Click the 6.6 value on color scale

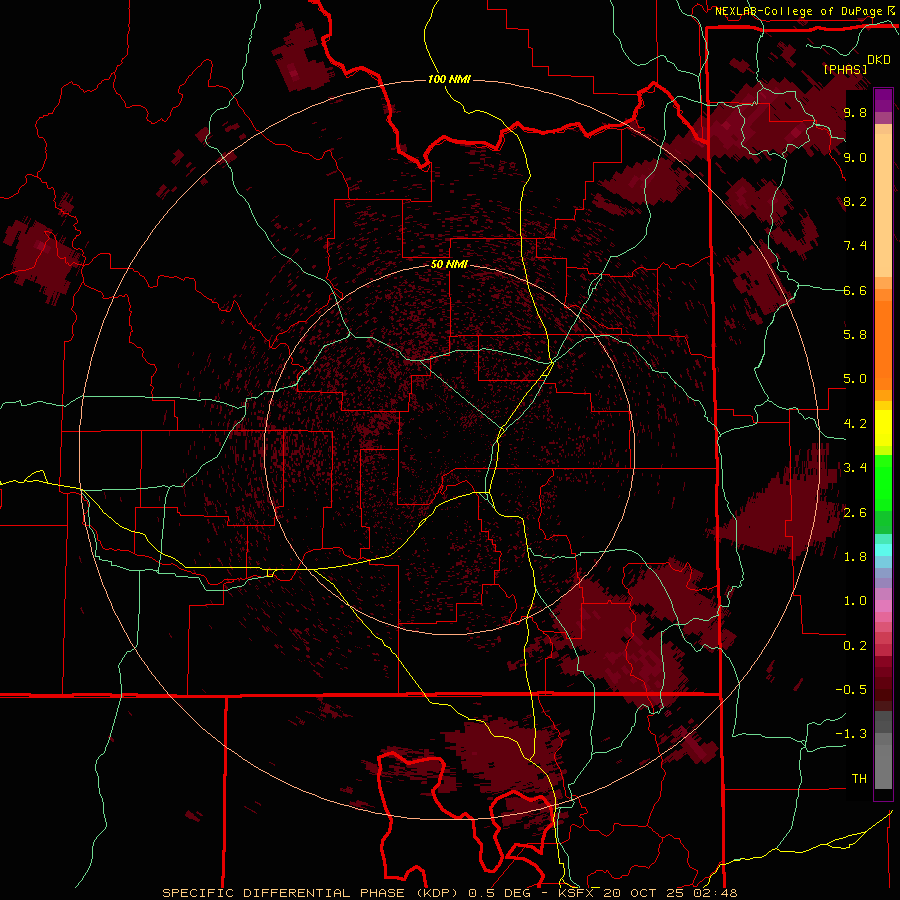click(x=855, y=290)
